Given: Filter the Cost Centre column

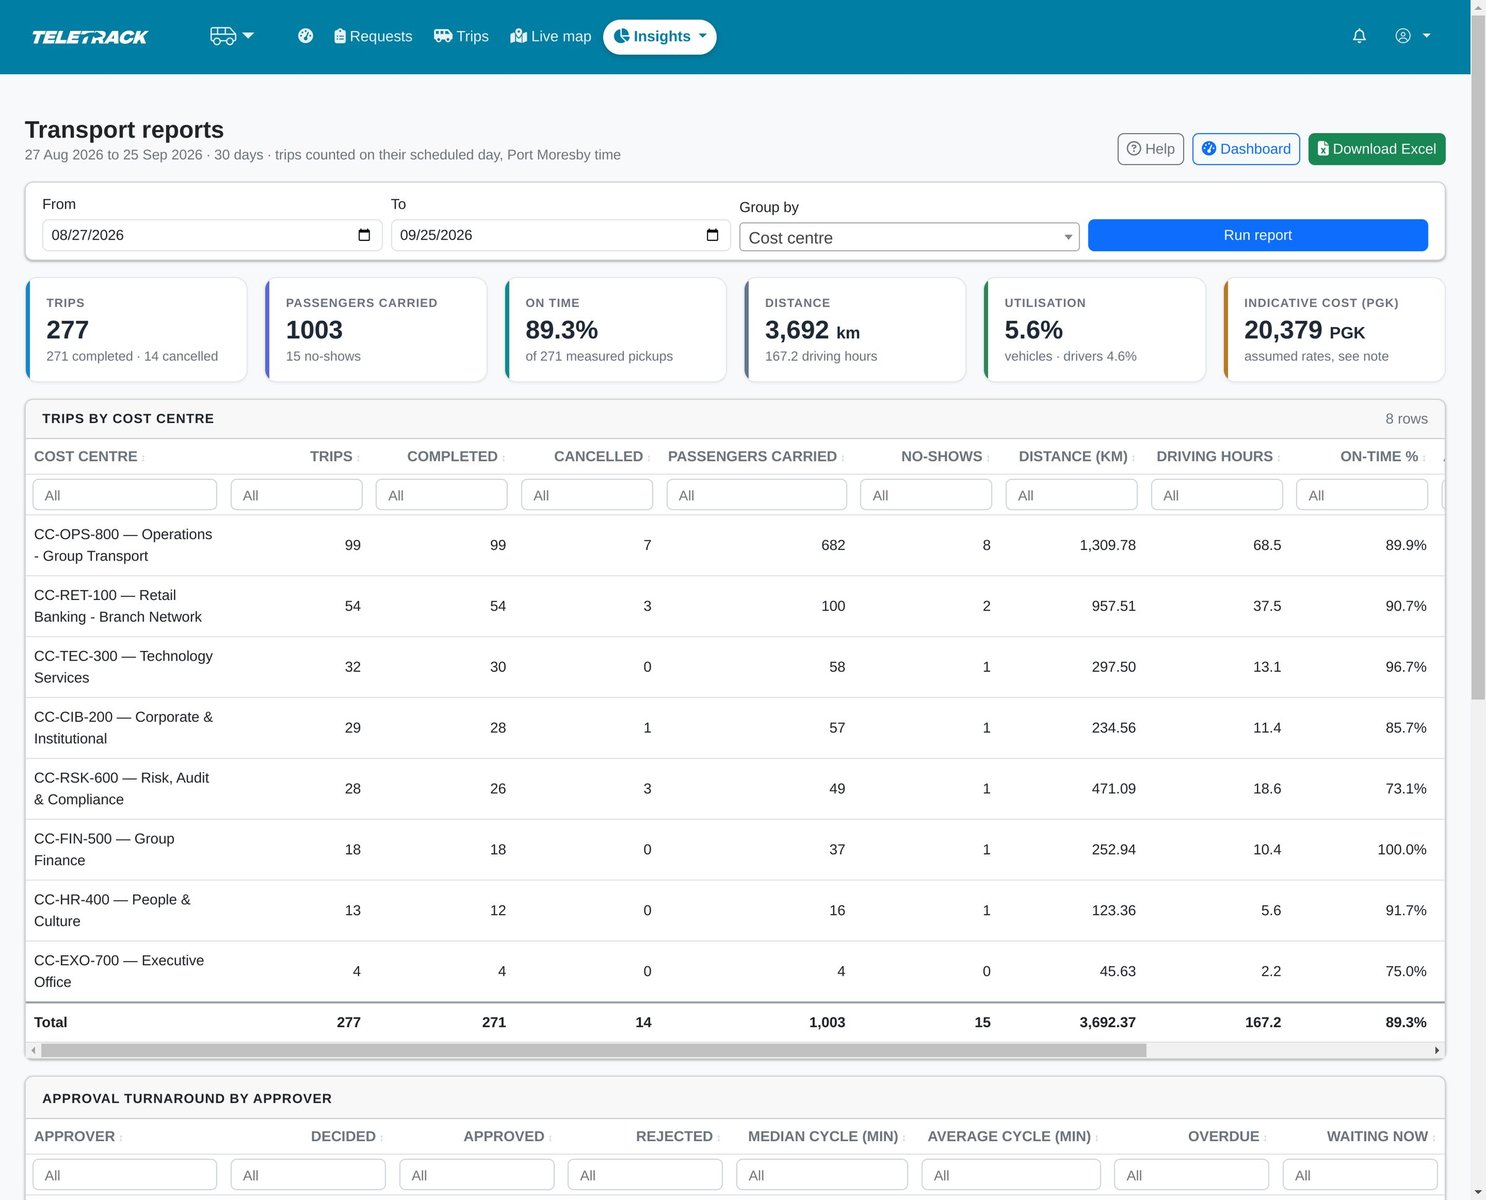Looking at the screenshot, I should pyautogui.click(x=125, y=495).
